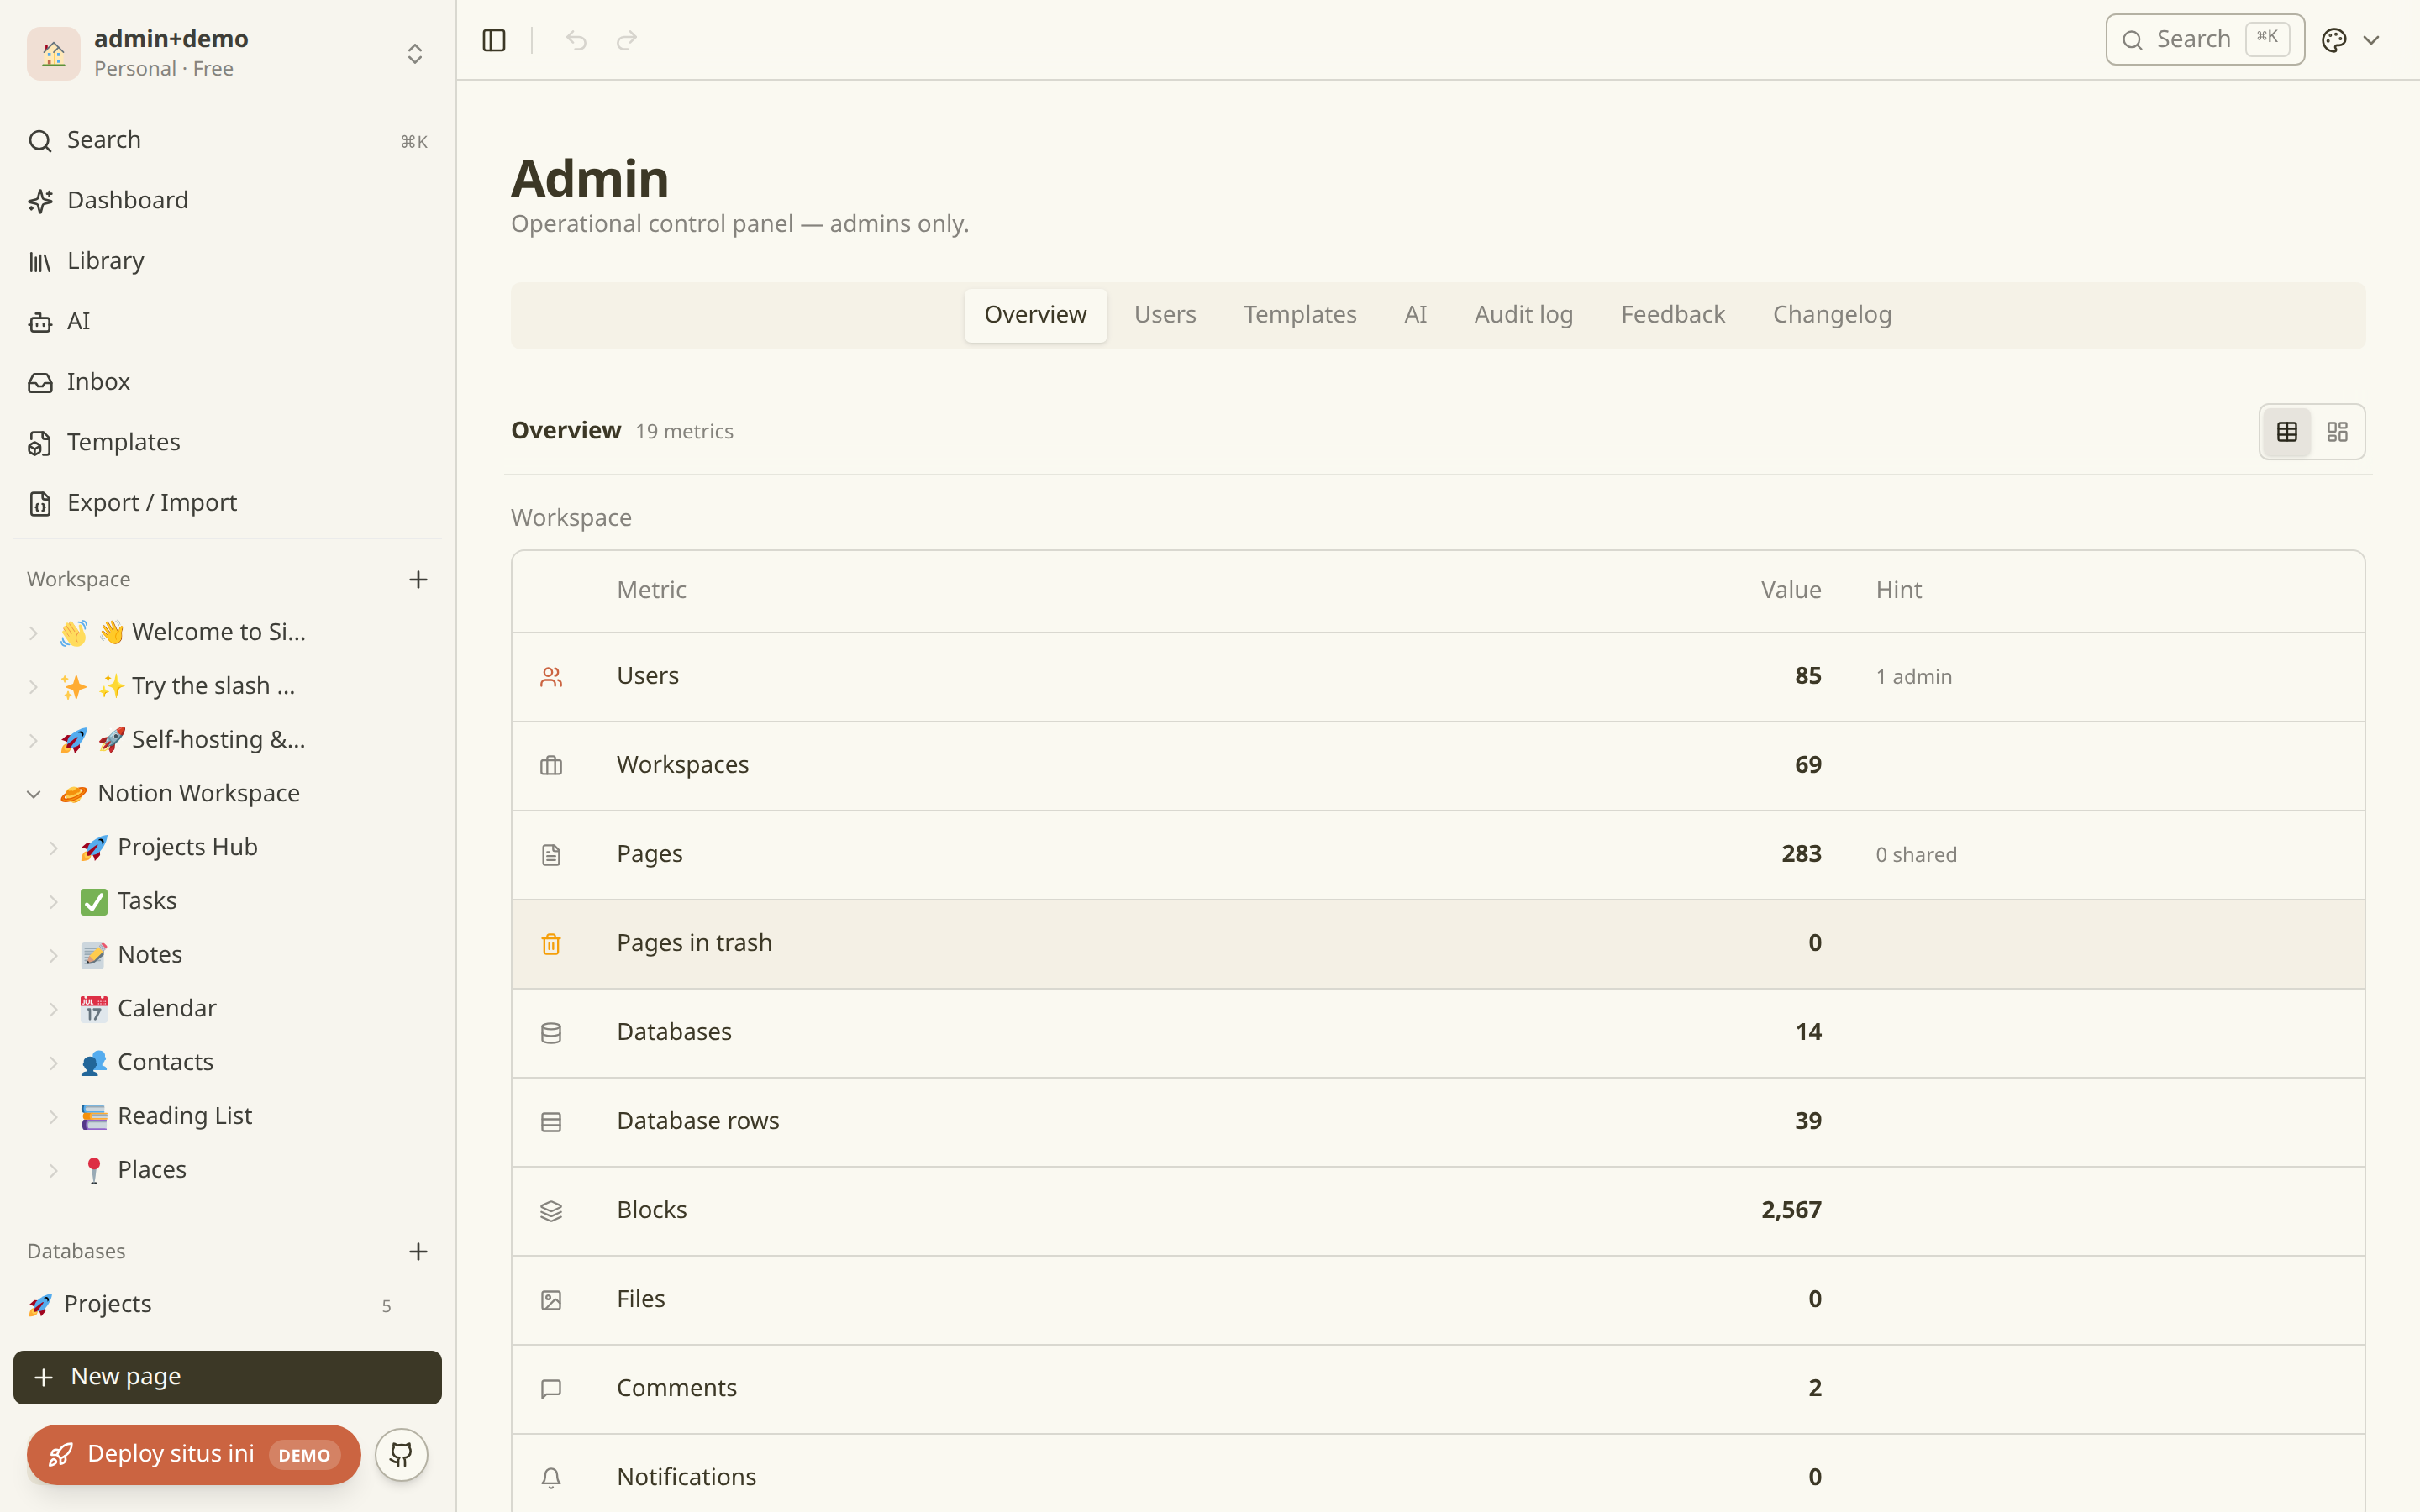The width and height of the screenshot is (2420, 1512).
Task: Open sidebar Search item
Action: click(x=227, y=140)
